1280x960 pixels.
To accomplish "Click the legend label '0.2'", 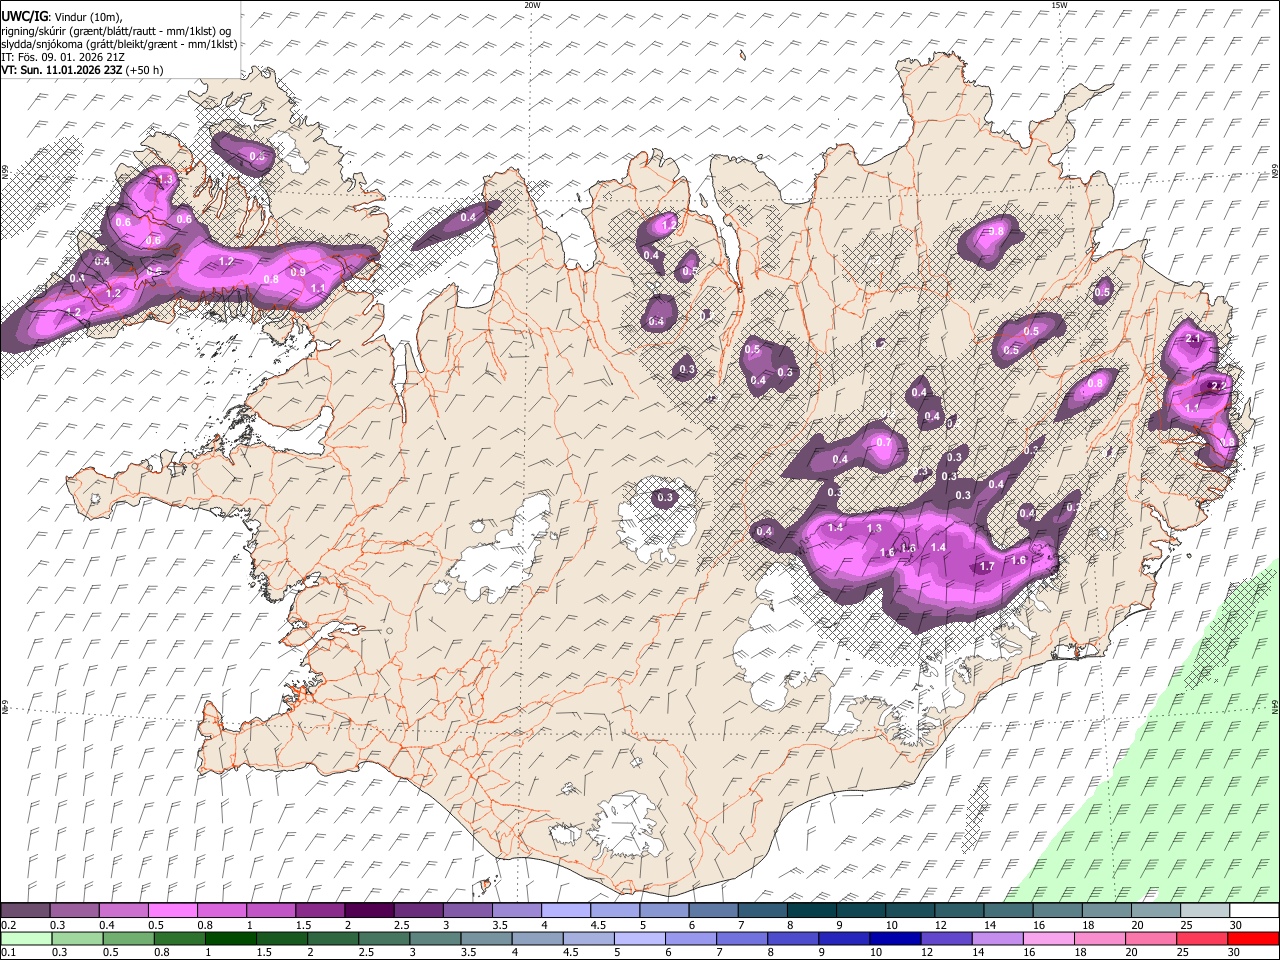I will click(x=8, y=925).
